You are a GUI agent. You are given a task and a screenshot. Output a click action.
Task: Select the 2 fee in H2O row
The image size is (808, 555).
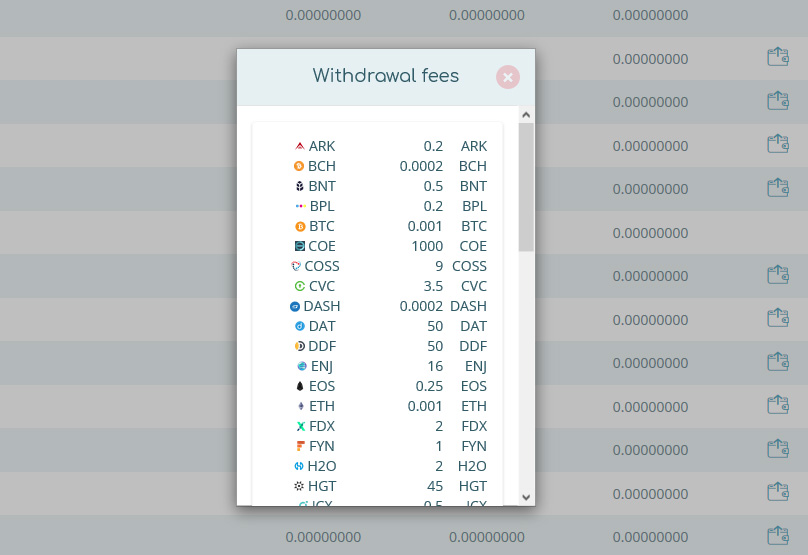point(439,466)
